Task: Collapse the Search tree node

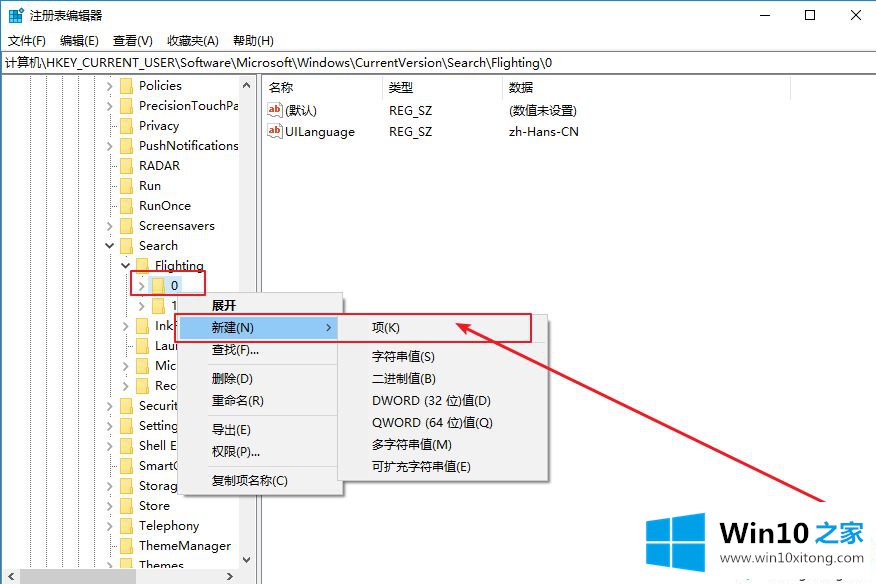Action: [x=109, y=246]
